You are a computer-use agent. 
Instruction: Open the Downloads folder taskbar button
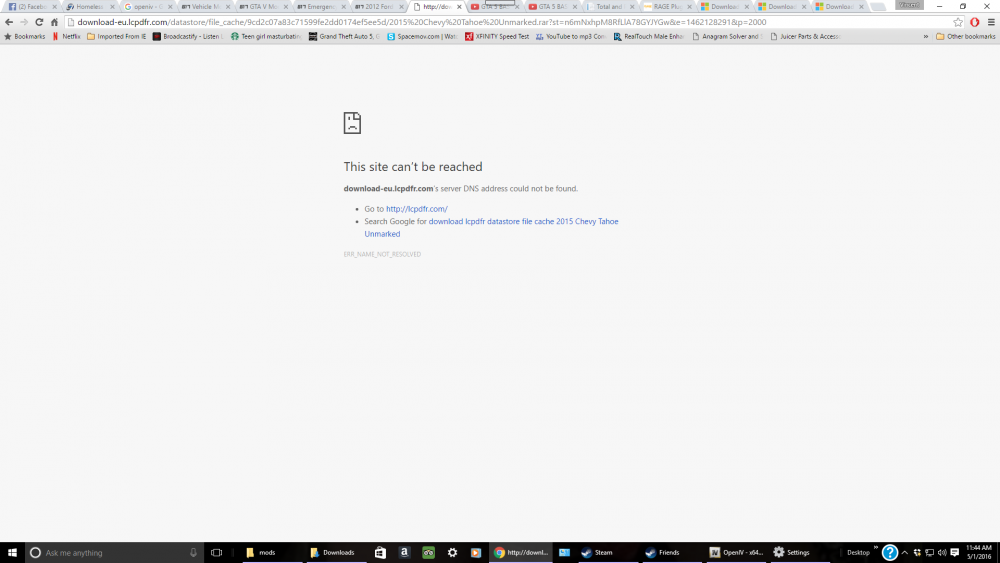(x=335, y=552)
